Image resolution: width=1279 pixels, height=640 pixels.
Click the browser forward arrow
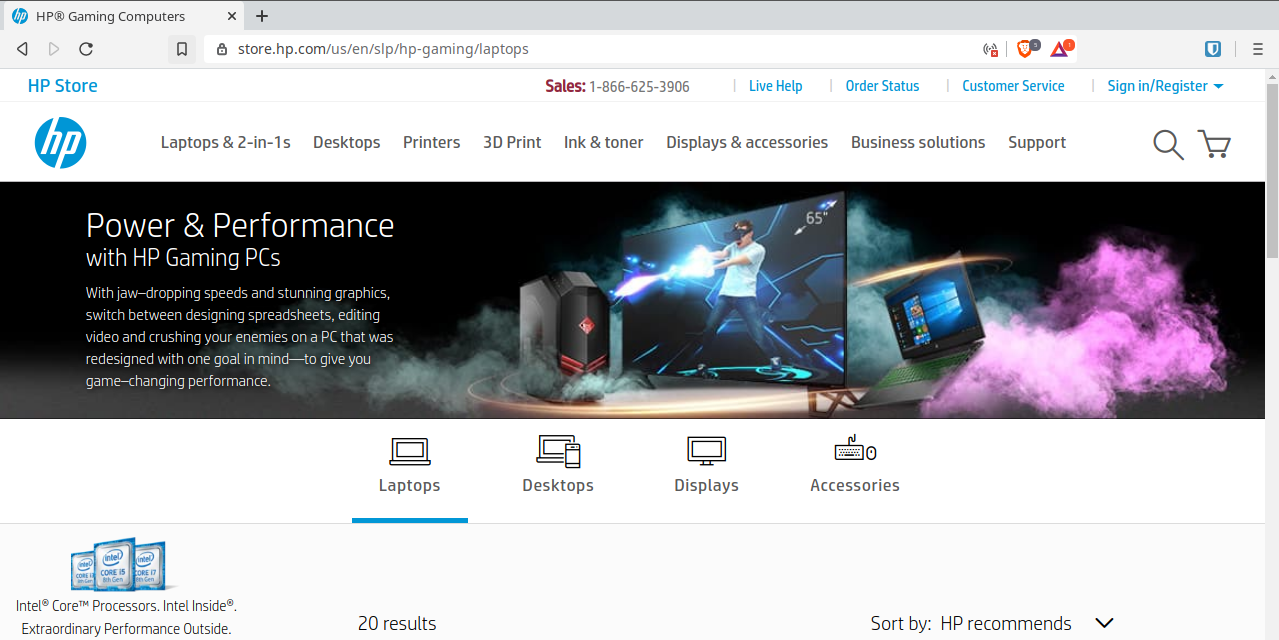tap(54, 49)
